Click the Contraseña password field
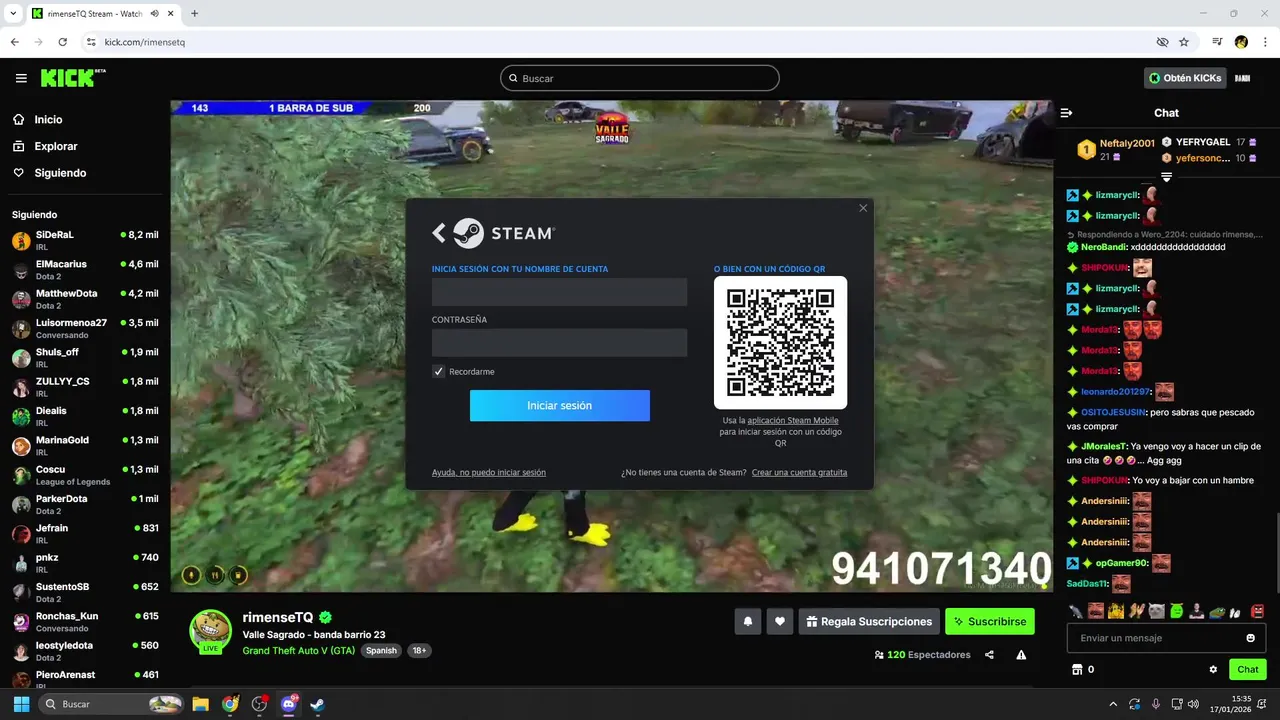 click(x=559, y=342)
